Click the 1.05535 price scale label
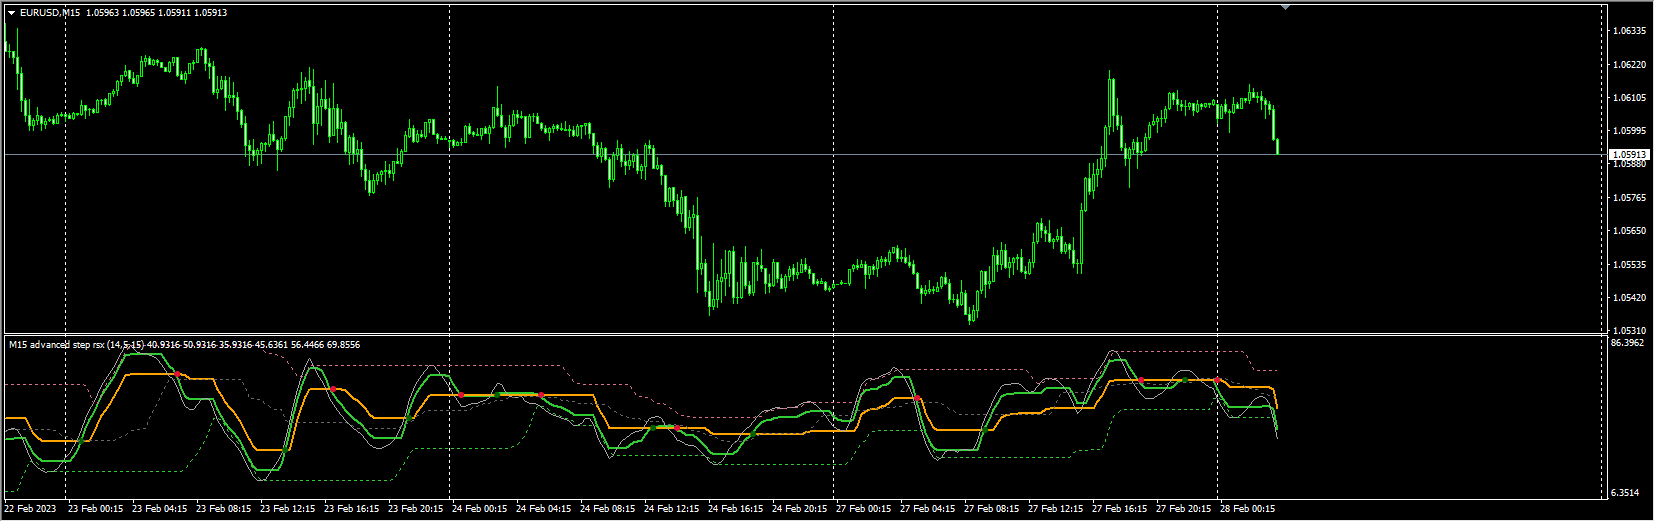This screenshot has width=1655, height=522. click(1629, 265)
